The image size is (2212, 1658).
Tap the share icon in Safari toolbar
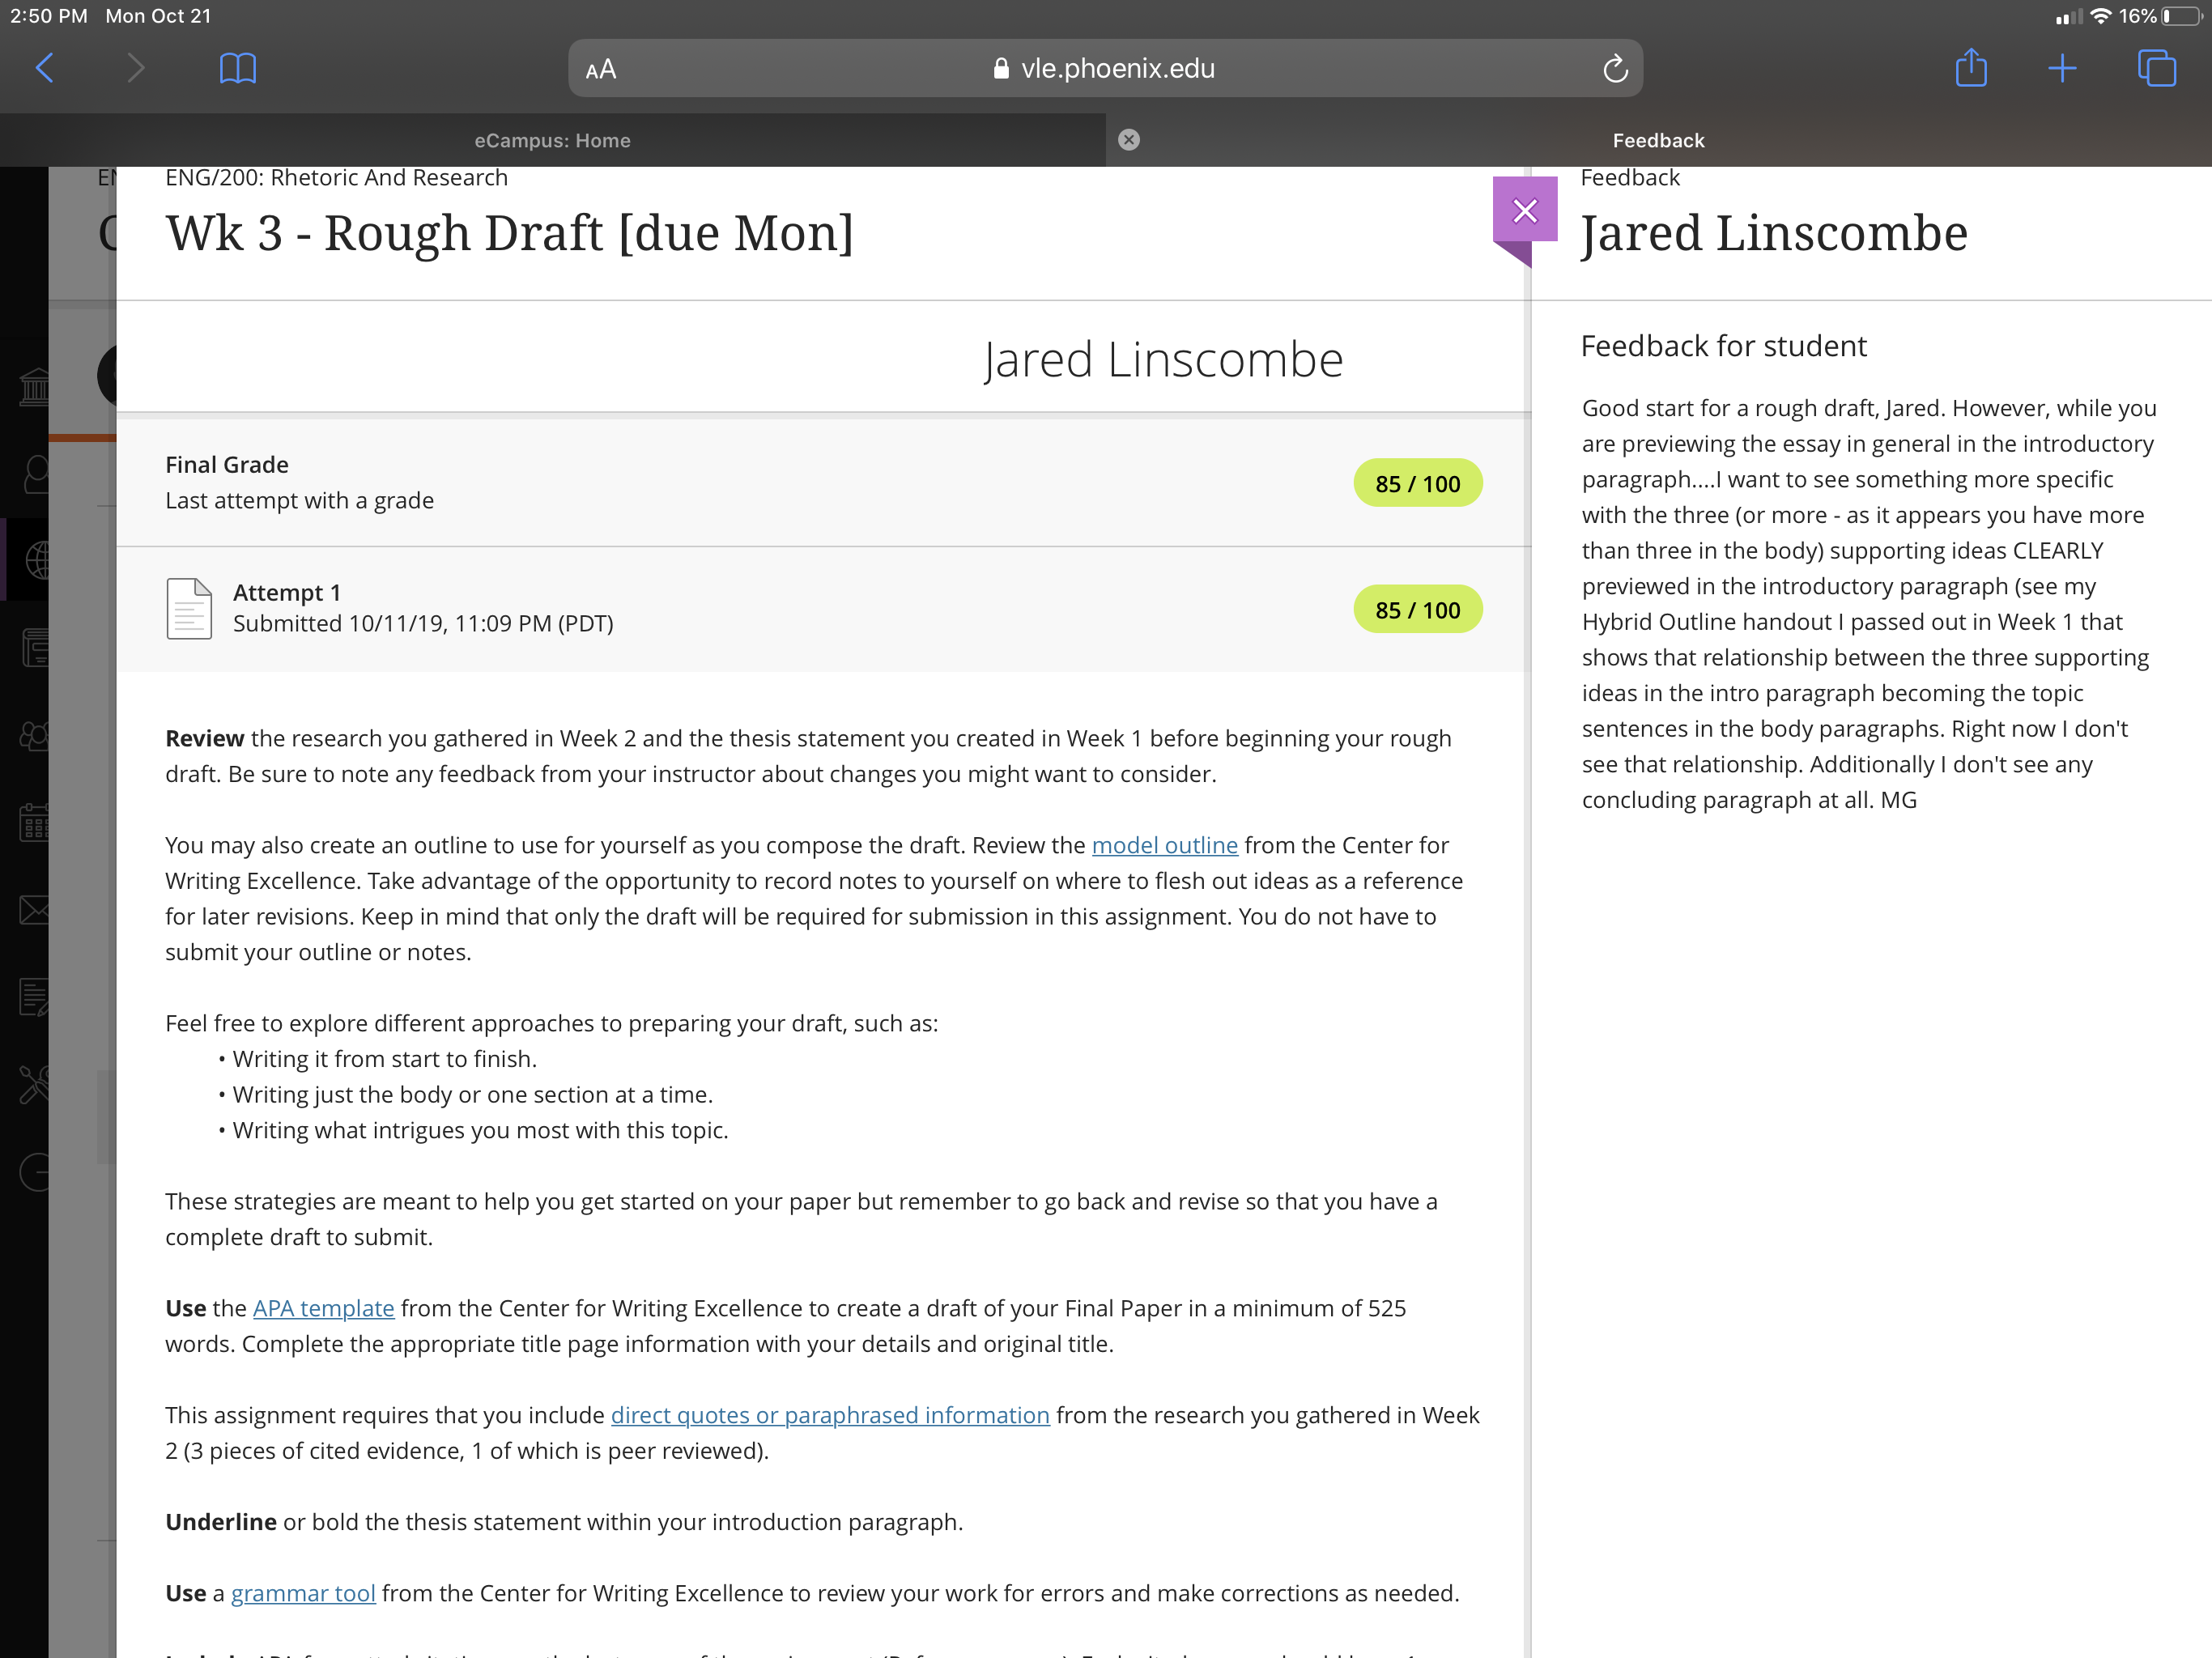click(x=1970, y=67)
